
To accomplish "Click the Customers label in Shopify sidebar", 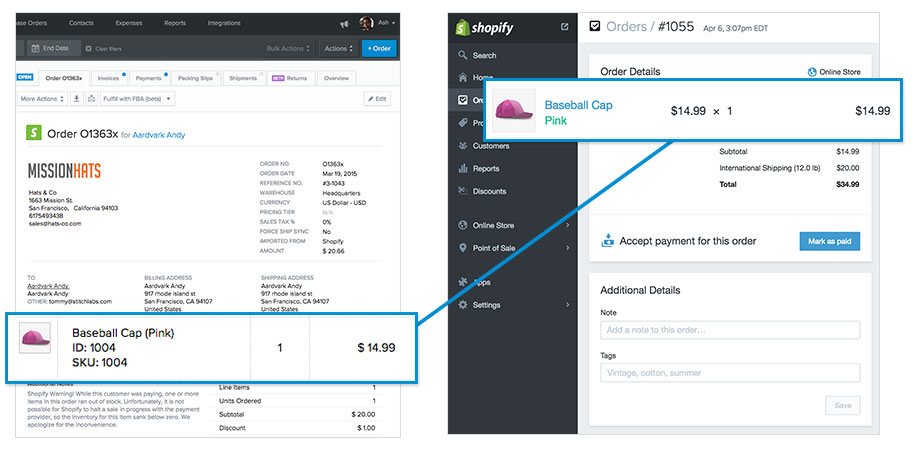I will tap(491, 146).
